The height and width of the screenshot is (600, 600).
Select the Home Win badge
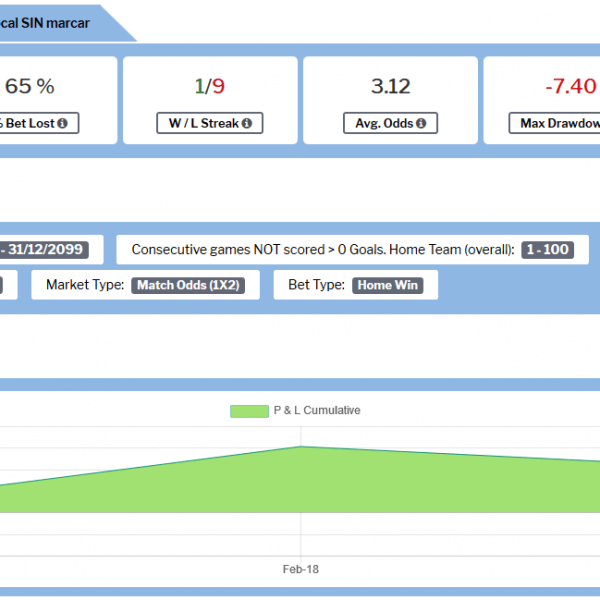(388, 285)
